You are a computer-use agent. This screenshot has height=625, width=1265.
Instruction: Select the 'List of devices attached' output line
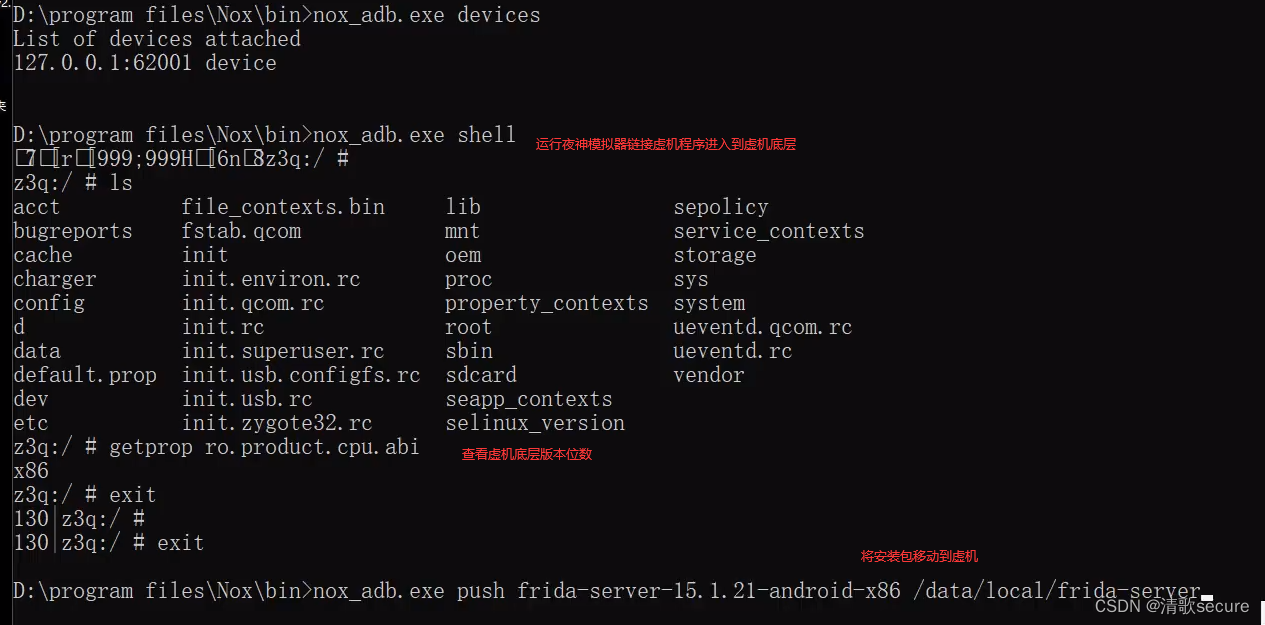156,39
